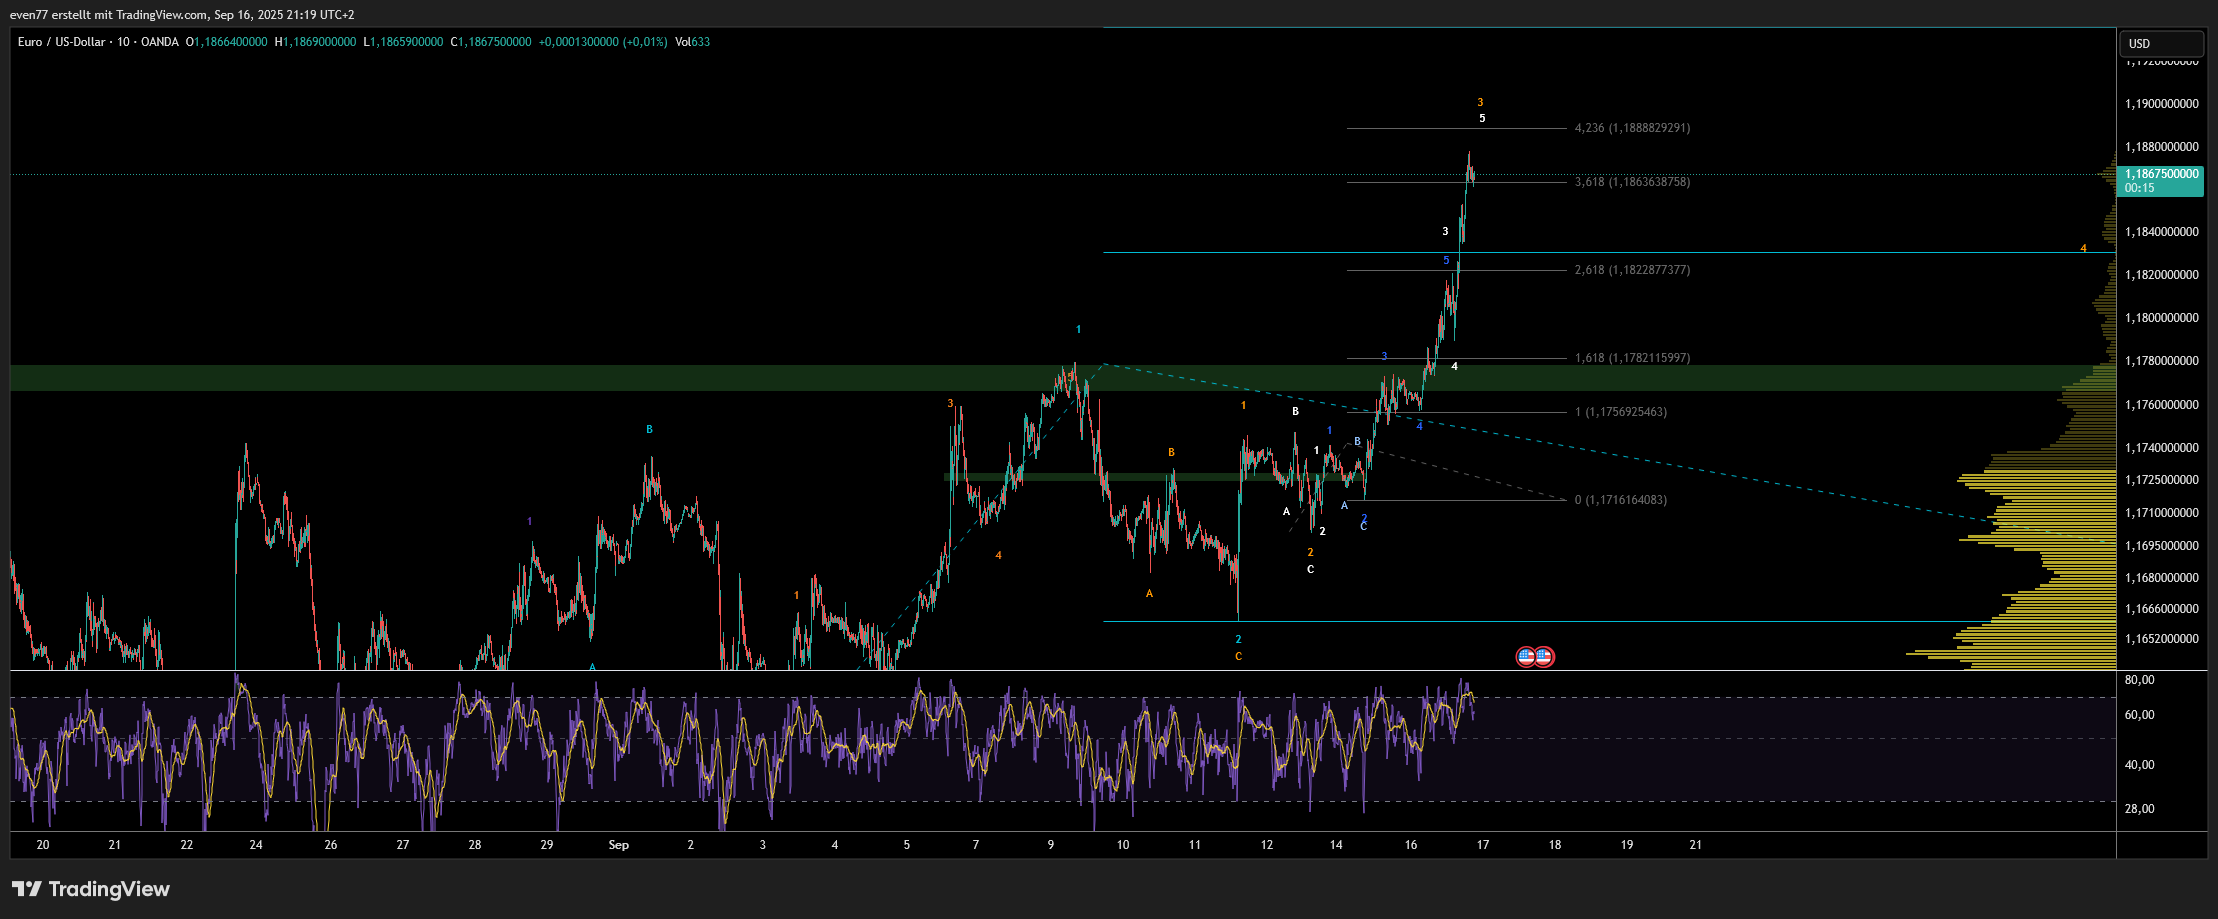The image size is (2218, 919).
Task: Select the orange wave 4 label at the right edge
Action: click(2083, 248)
